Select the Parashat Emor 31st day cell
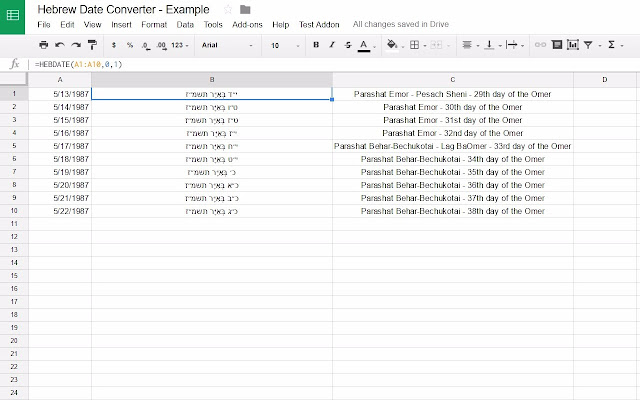This screenshot has width=640, height=400. [x=453, y=120]
